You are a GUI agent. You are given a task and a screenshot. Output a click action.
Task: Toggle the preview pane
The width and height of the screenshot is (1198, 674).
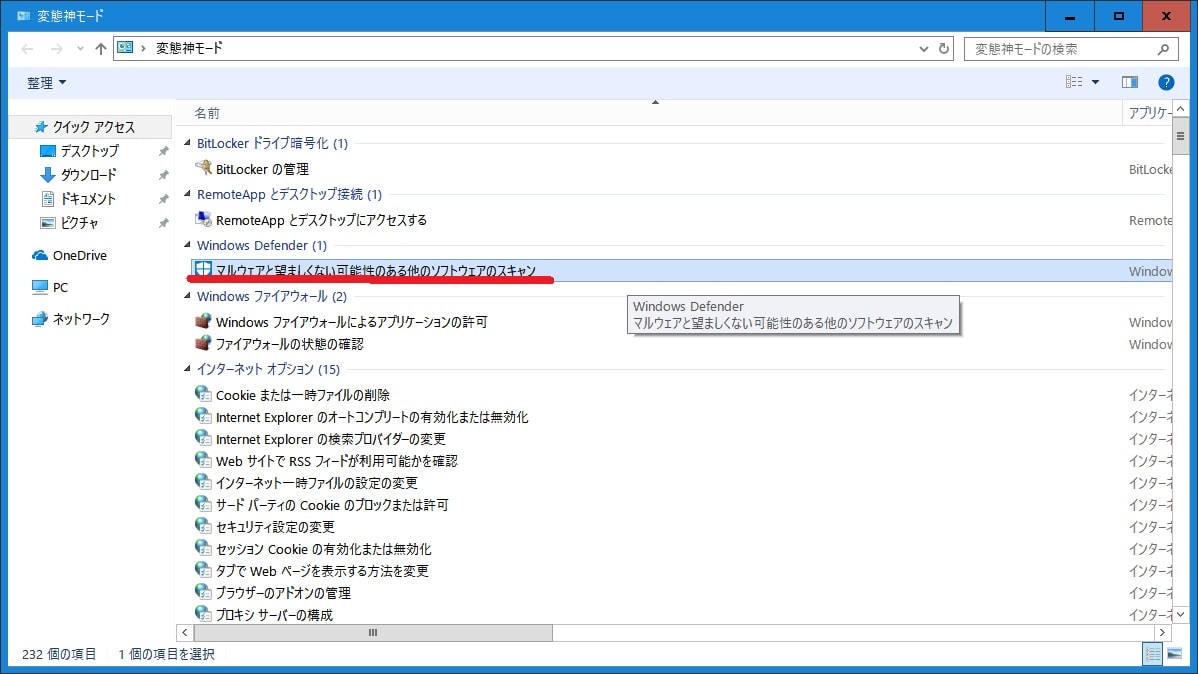pos(1129,82)
